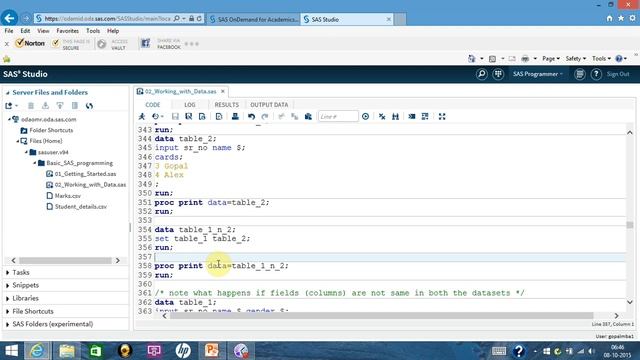Open the Safety dropdown in command bar

[576, 59]
